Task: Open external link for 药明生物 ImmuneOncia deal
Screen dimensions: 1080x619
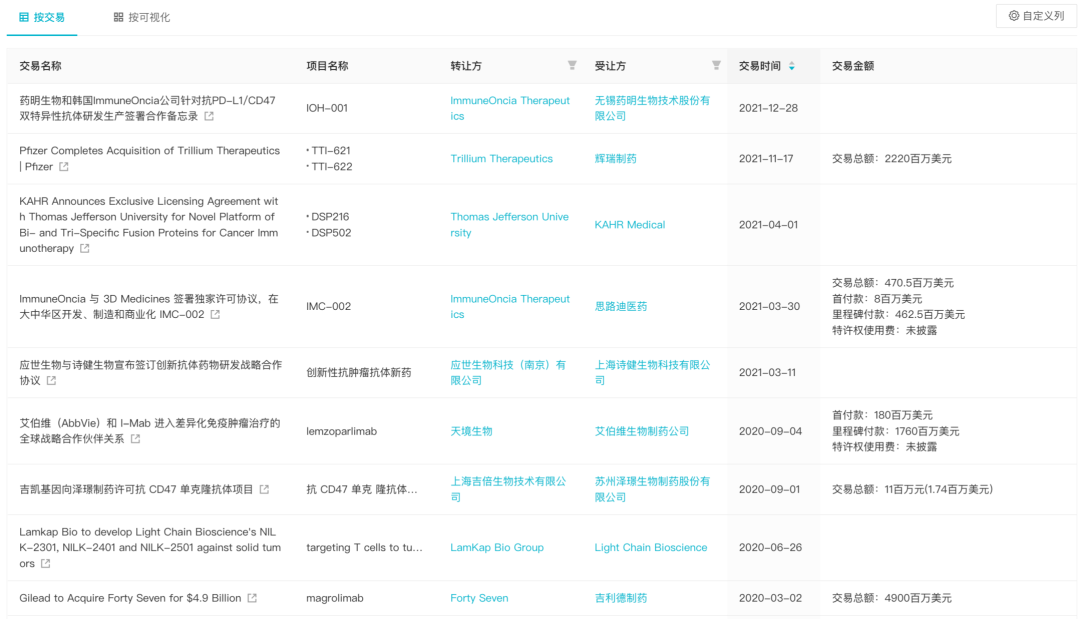Action: coord(209,116)
